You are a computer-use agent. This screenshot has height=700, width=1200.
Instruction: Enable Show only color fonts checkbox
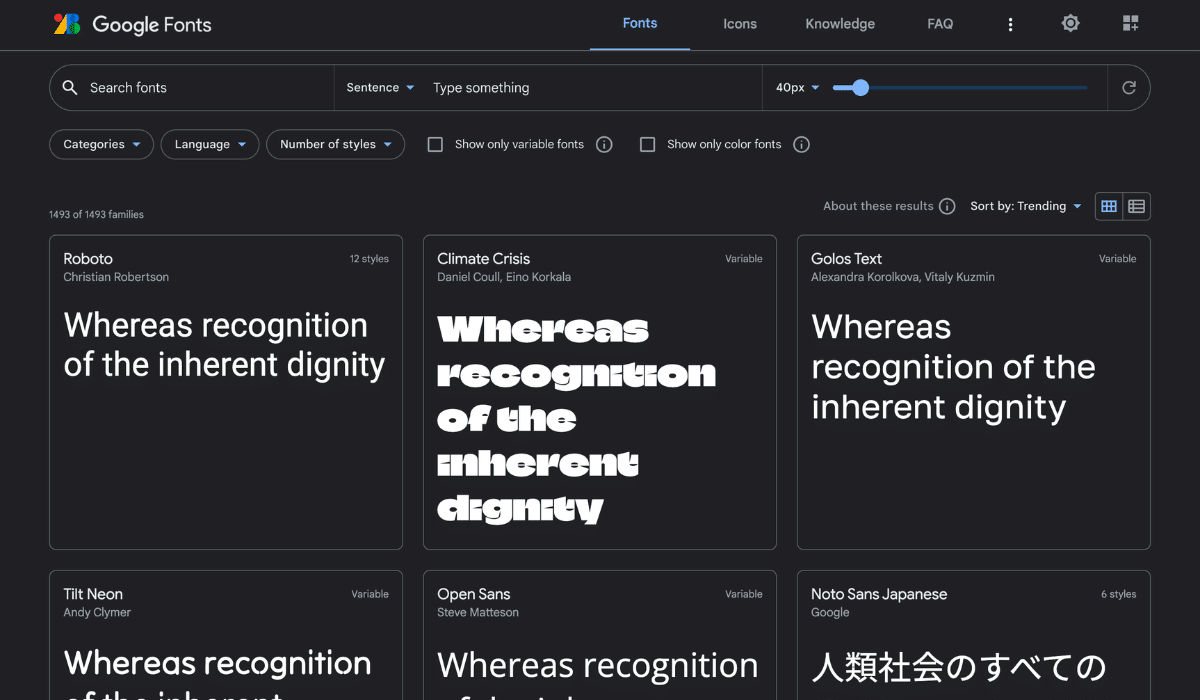647,145
